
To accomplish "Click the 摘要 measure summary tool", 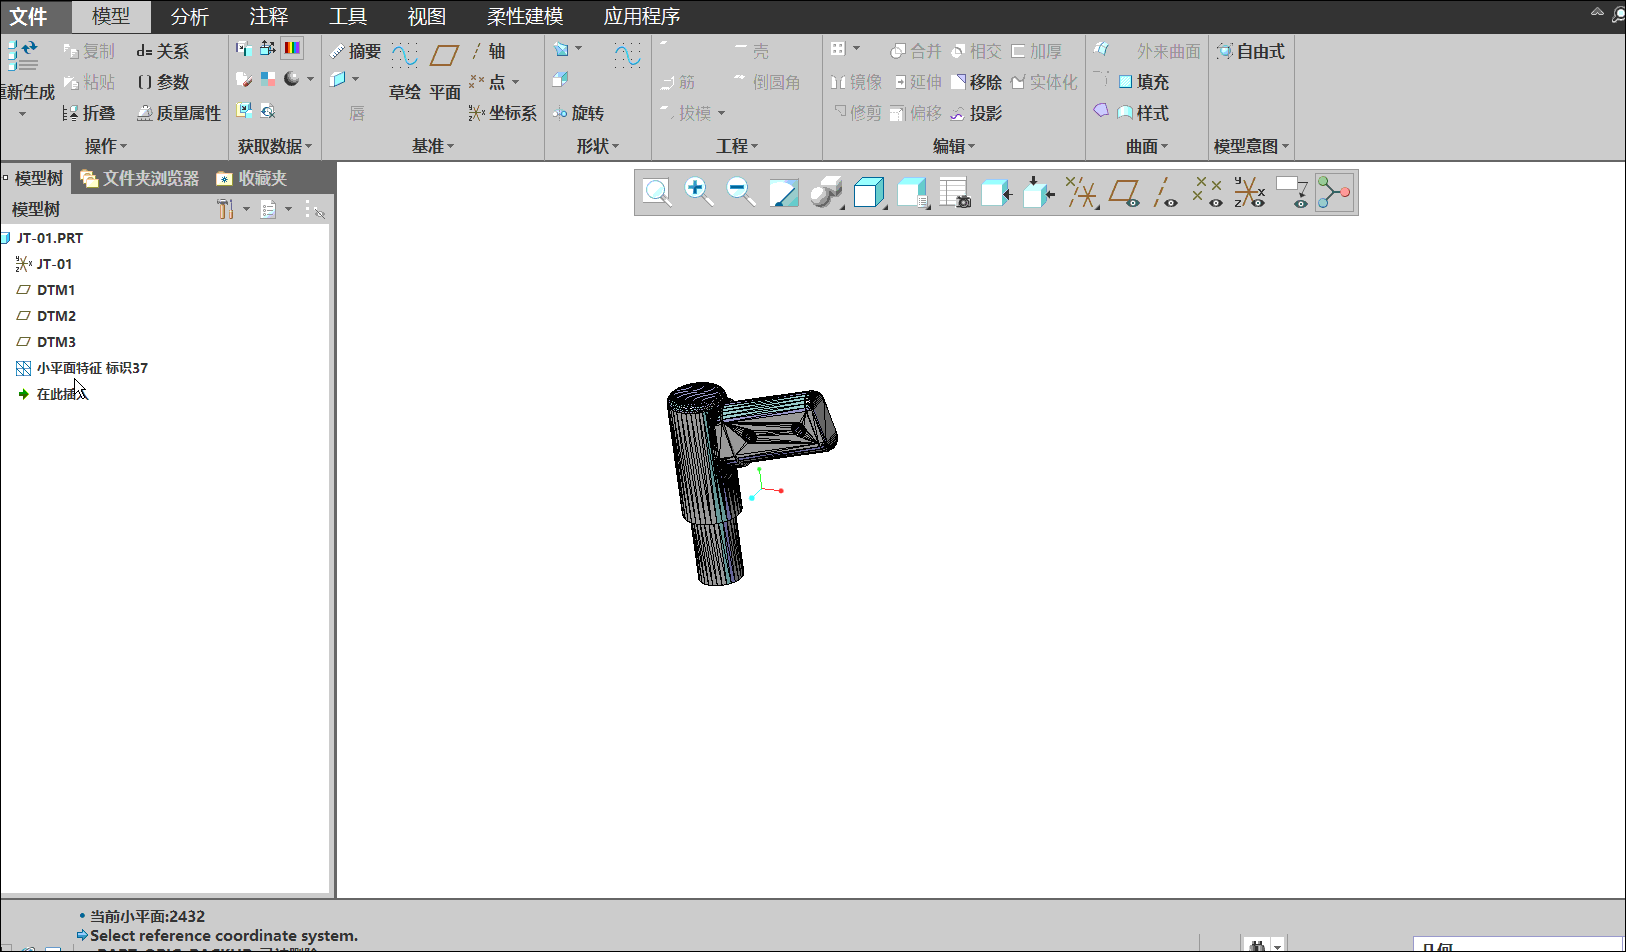I will pos(355,51).
